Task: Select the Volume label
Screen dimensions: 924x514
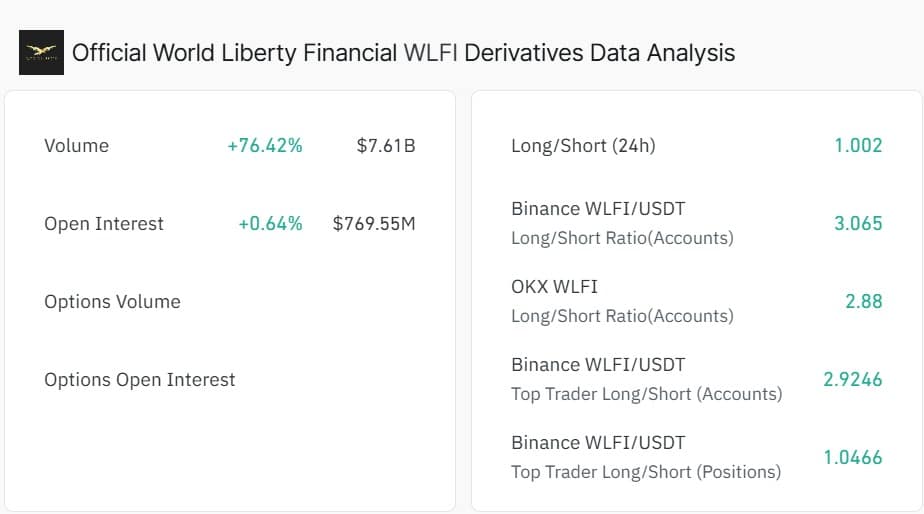Action: (x=76, y=146)
